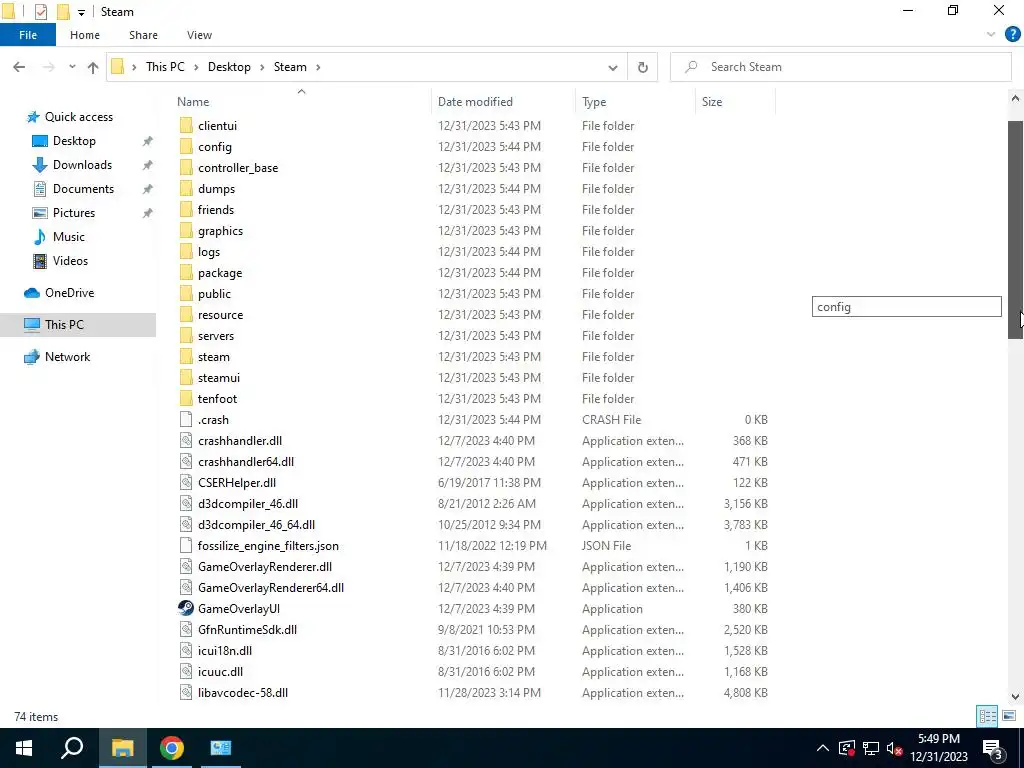
Task: Open the Share ribbon tab
Action: (143, 35)
